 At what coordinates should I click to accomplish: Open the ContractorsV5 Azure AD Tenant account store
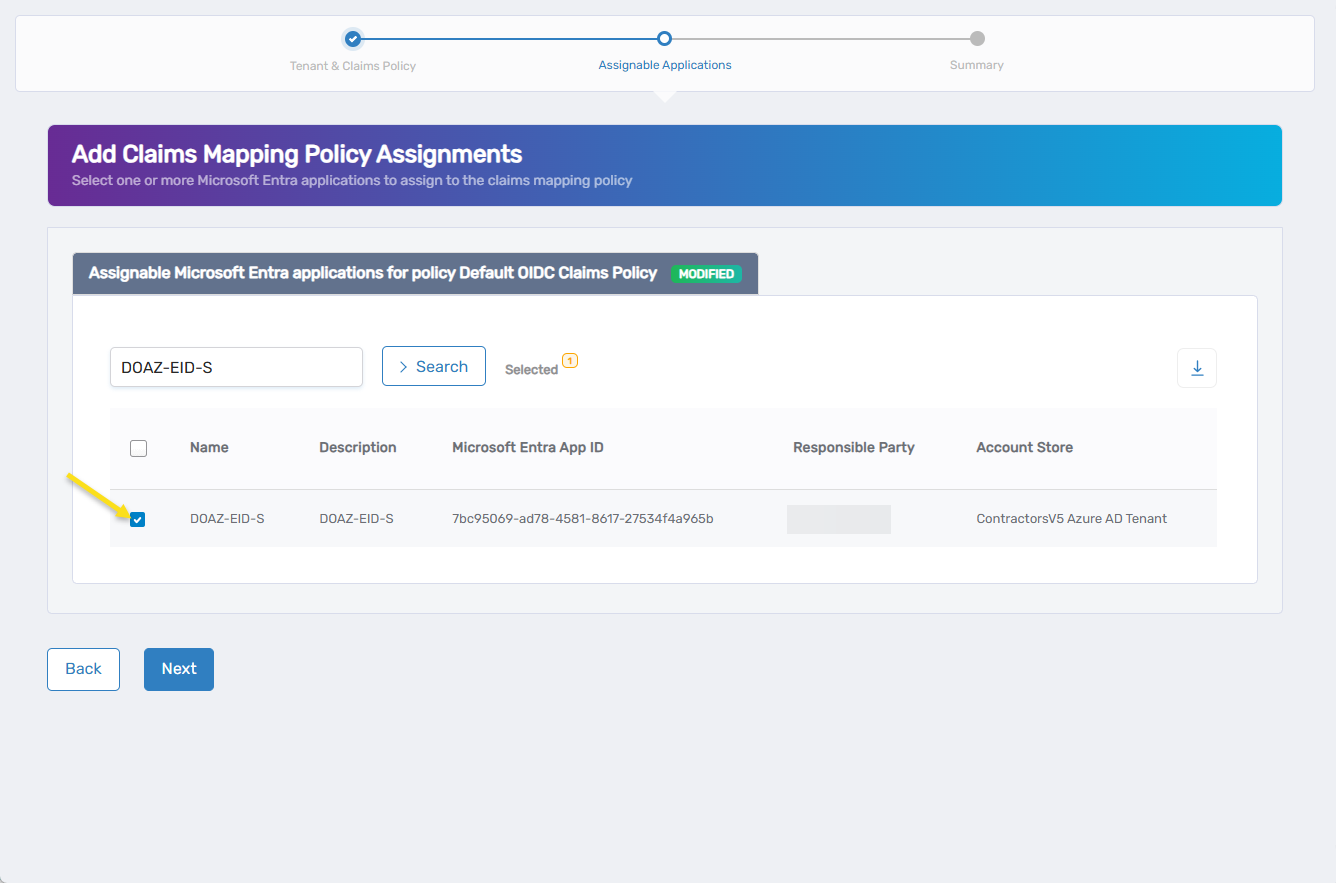tap(1071, 519)
